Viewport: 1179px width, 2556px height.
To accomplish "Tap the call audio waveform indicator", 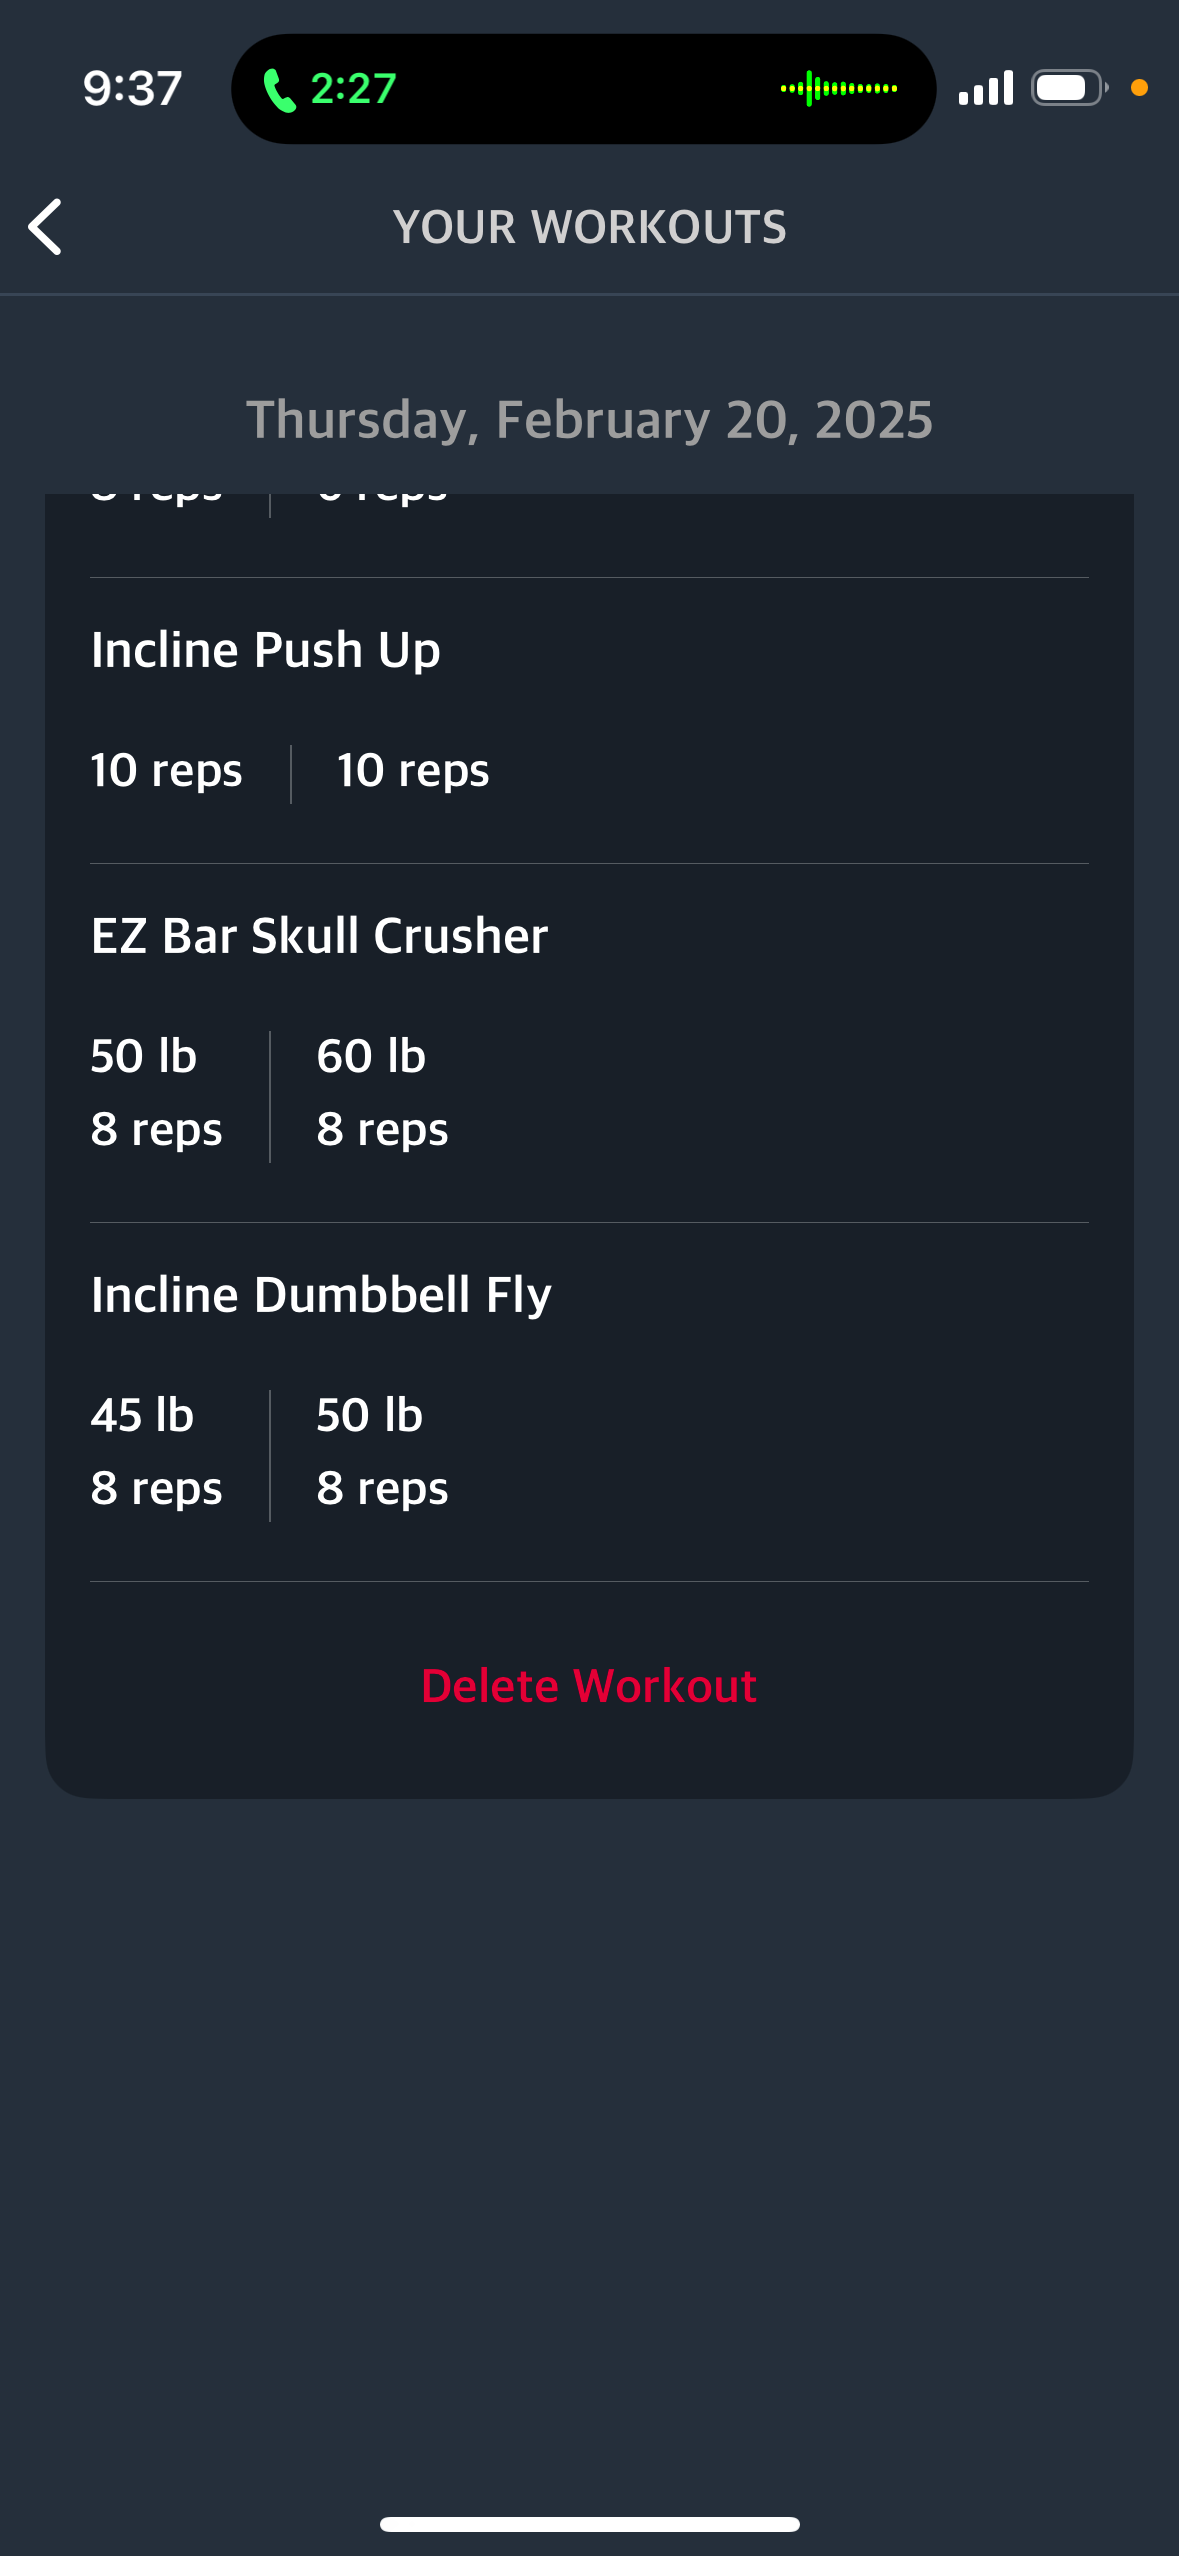I will [x=838, y=89].
